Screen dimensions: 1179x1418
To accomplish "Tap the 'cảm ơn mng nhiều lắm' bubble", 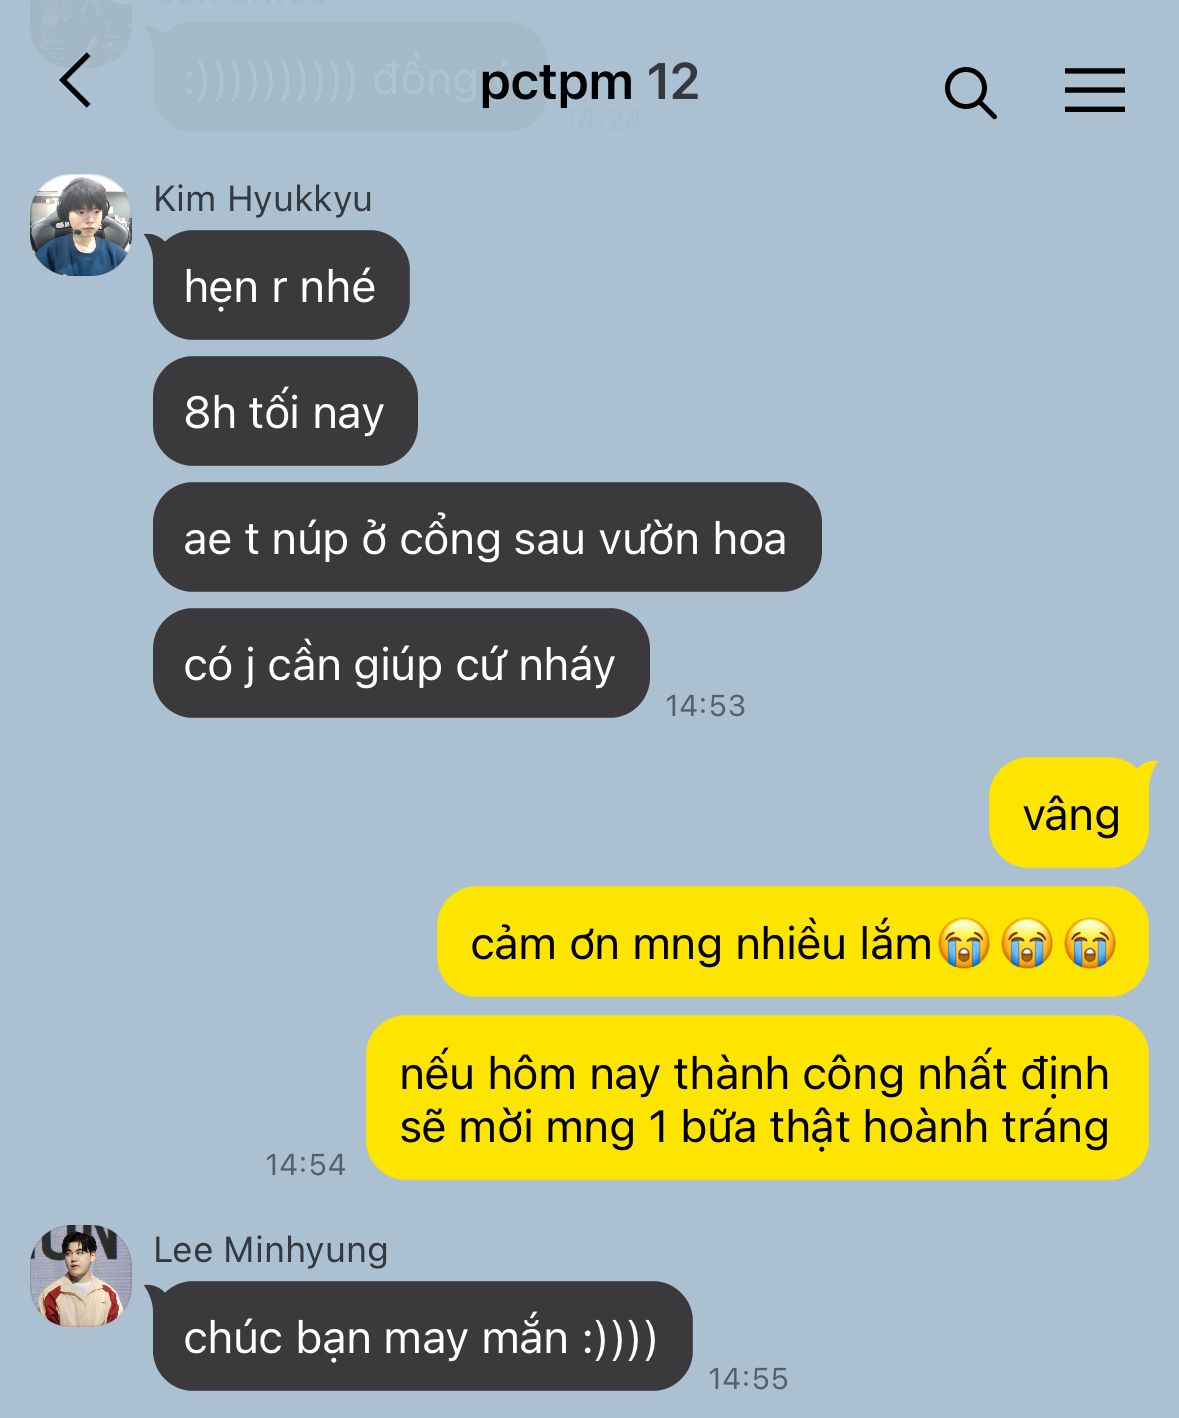I will pyautogui.click(x=793, y=942).
